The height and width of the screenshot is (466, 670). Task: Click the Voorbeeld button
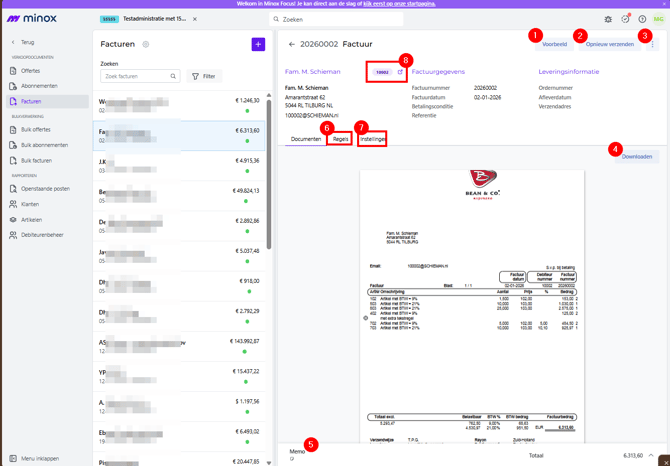point(554,44)
